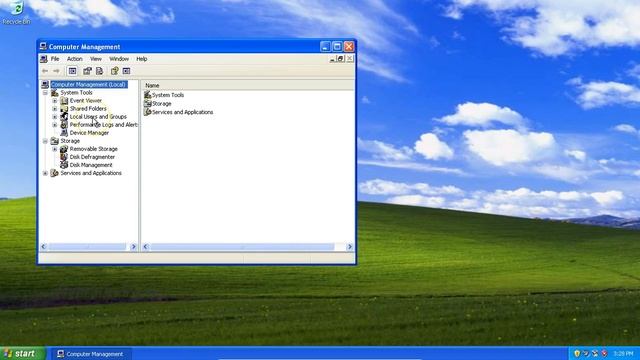Restore the inner MDI console window

pos(340,59)
